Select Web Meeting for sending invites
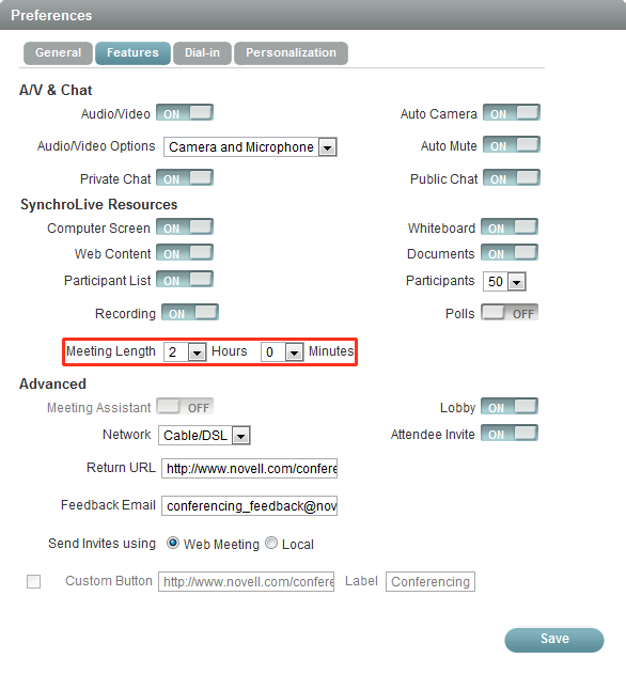Viewport: 626px width, 674px height. click(x=173, y=543)
